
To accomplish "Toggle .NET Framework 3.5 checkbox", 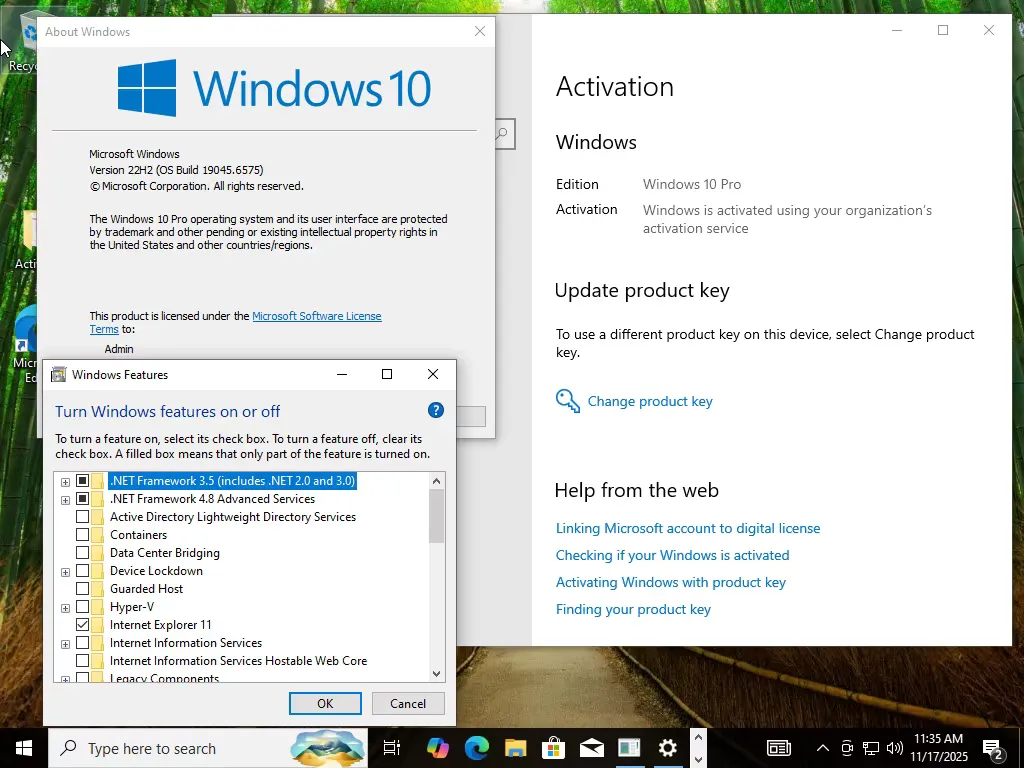I will (82, 481).
